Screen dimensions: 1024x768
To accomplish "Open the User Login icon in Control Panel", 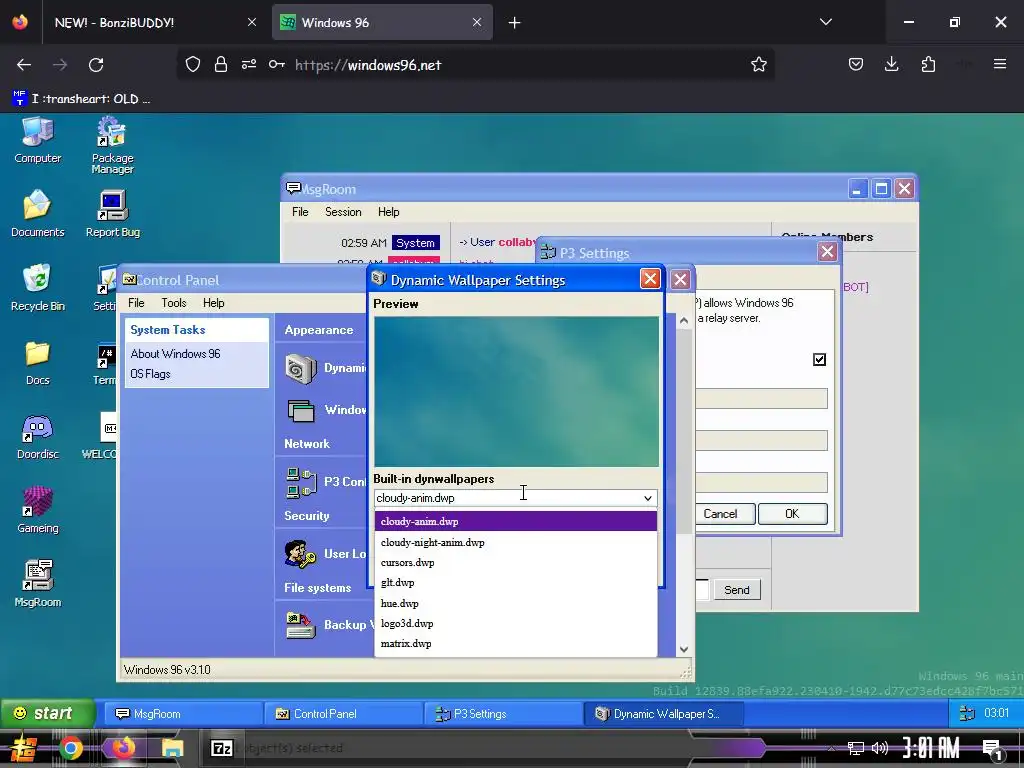I will click(301, 554).
